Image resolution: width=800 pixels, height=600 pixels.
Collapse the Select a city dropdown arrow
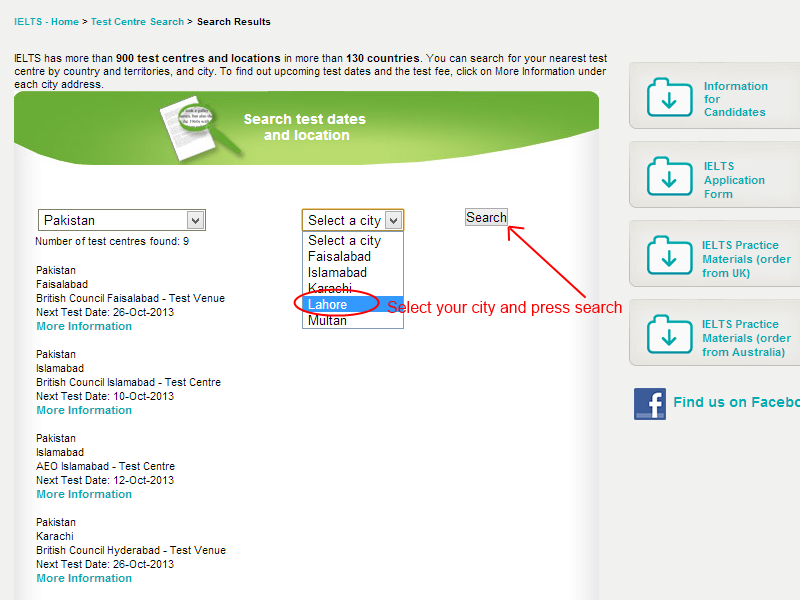coord(393,220)
